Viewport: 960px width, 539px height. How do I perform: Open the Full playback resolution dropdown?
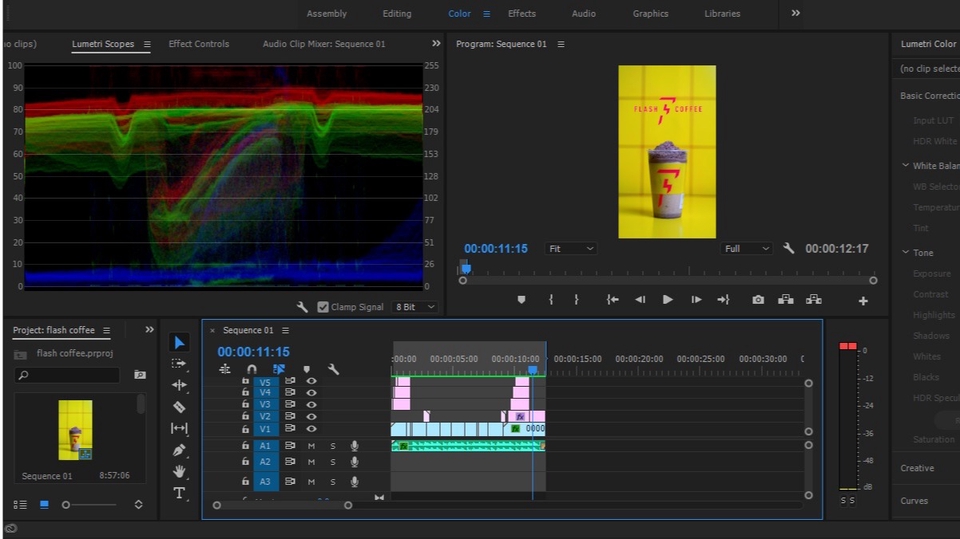pos(746,249)
